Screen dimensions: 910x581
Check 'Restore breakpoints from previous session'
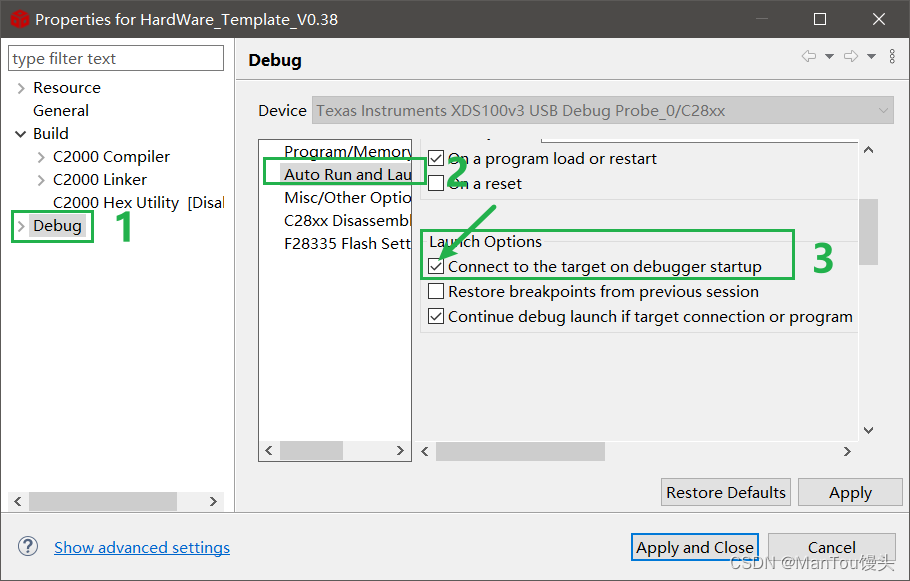pos(437,291)
